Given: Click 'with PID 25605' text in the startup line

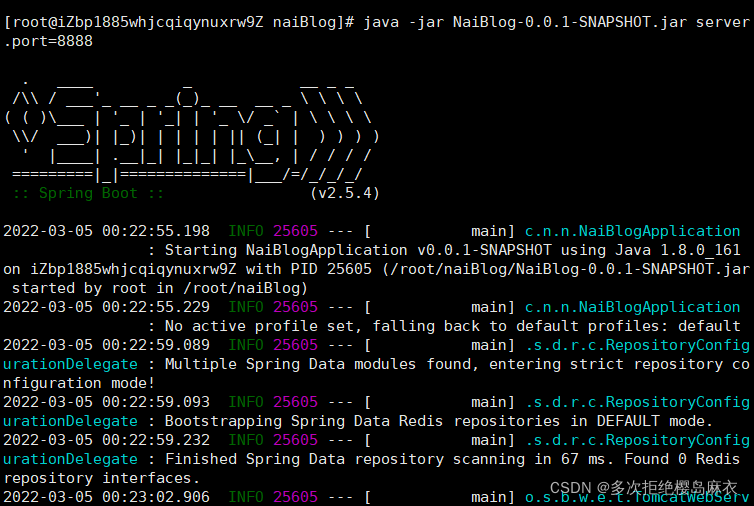Looking at the screenshot, I should (x=308, y=269).
